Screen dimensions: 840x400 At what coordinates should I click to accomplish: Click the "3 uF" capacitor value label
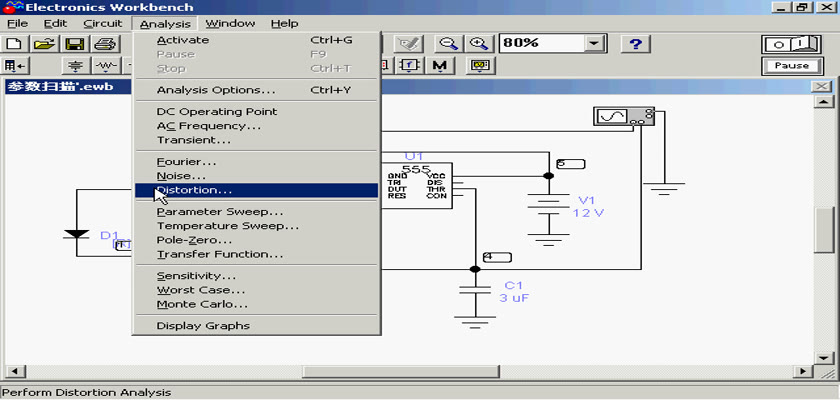pyautogui.click(x=514, y=298)
